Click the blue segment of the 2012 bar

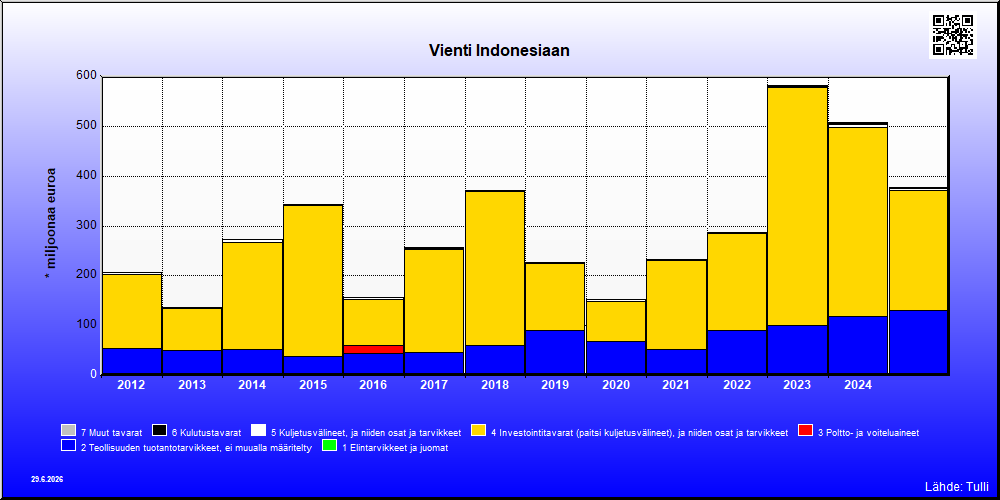point(131,361)
